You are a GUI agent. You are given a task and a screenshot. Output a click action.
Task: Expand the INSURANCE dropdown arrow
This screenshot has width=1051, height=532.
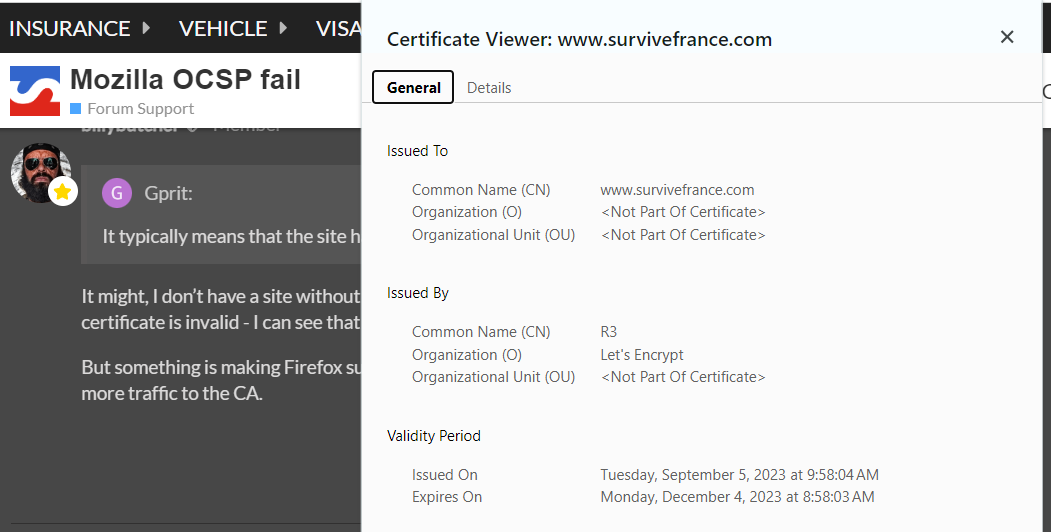pos(146,28)
